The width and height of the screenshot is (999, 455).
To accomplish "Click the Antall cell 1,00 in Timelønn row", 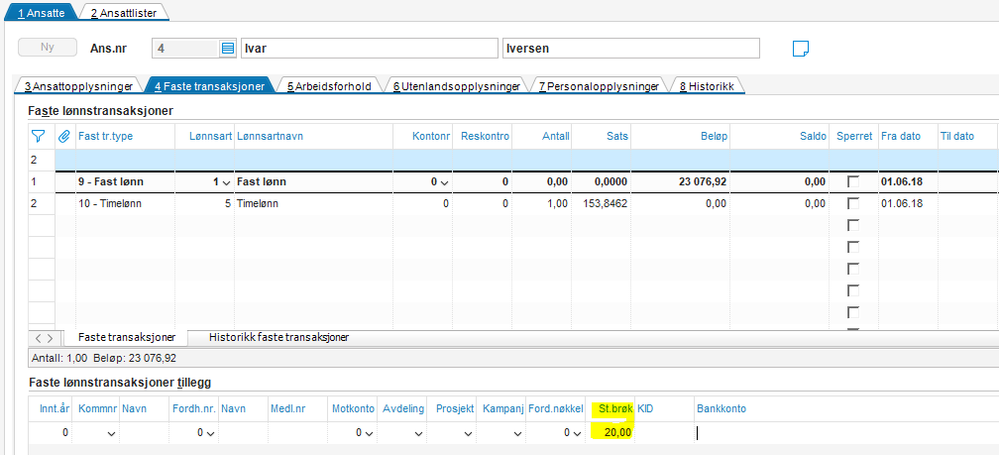I will click(542, 204).
